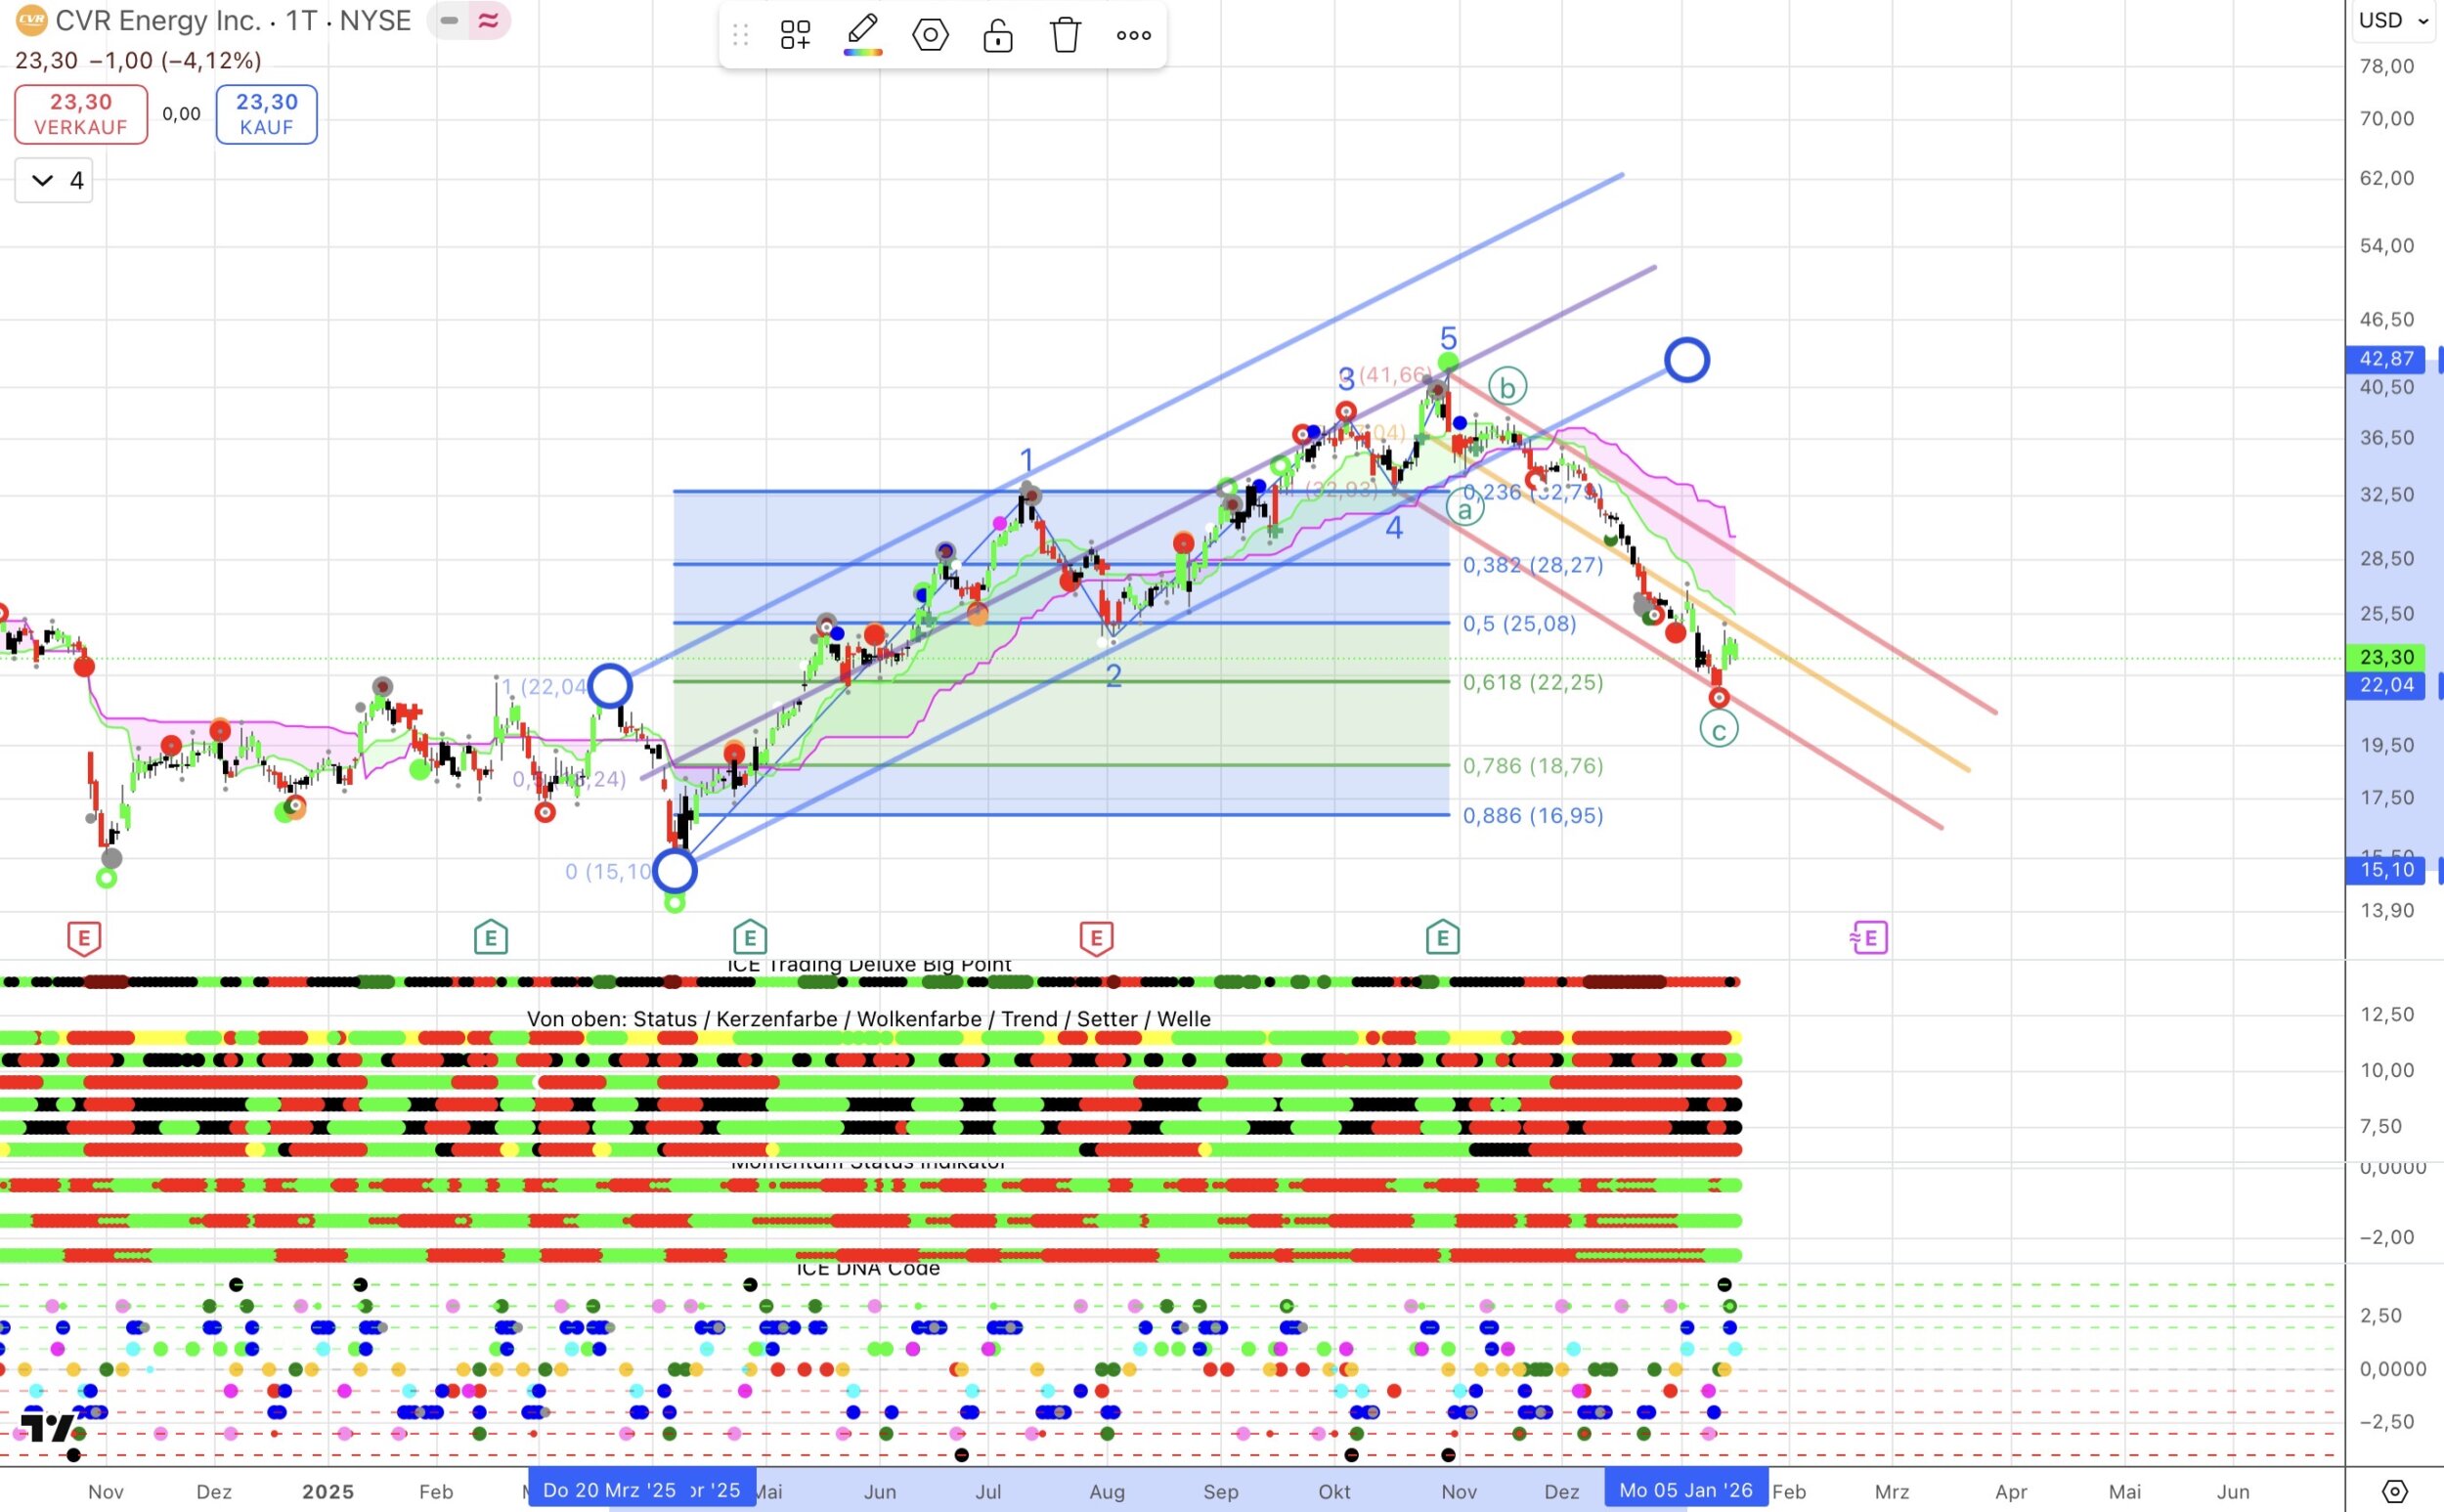Open the three-dots more options
The image size is (2444, 1512).
[x=1133, y=35]
